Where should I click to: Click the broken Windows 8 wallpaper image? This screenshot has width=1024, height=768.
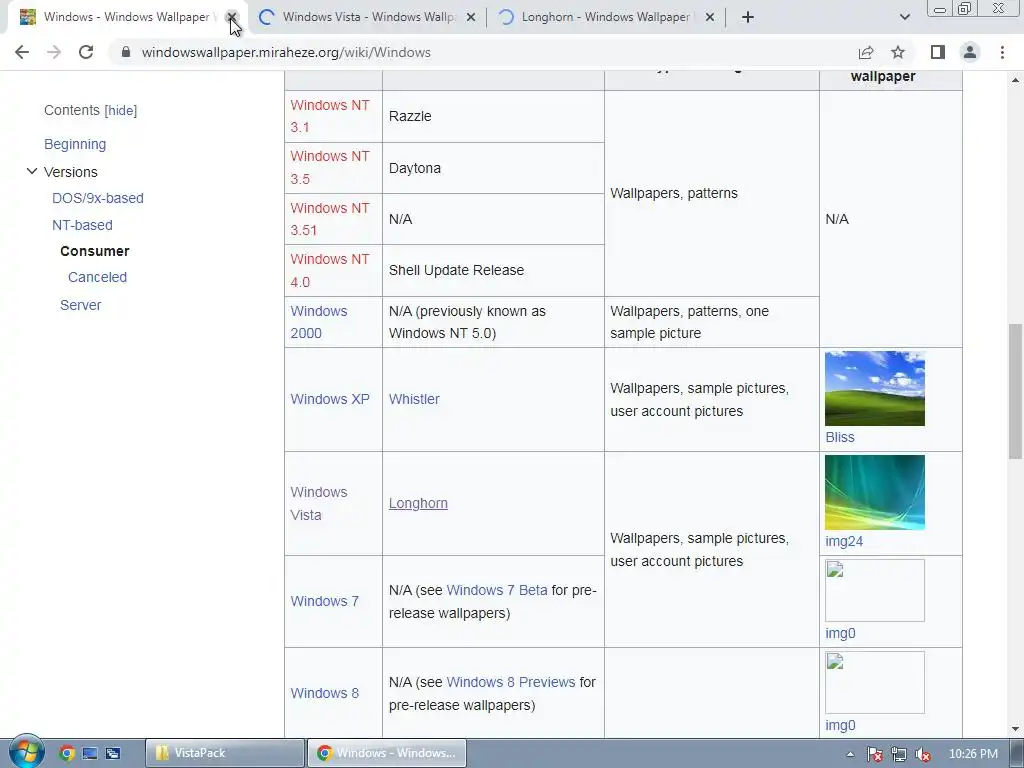point(874,682)
